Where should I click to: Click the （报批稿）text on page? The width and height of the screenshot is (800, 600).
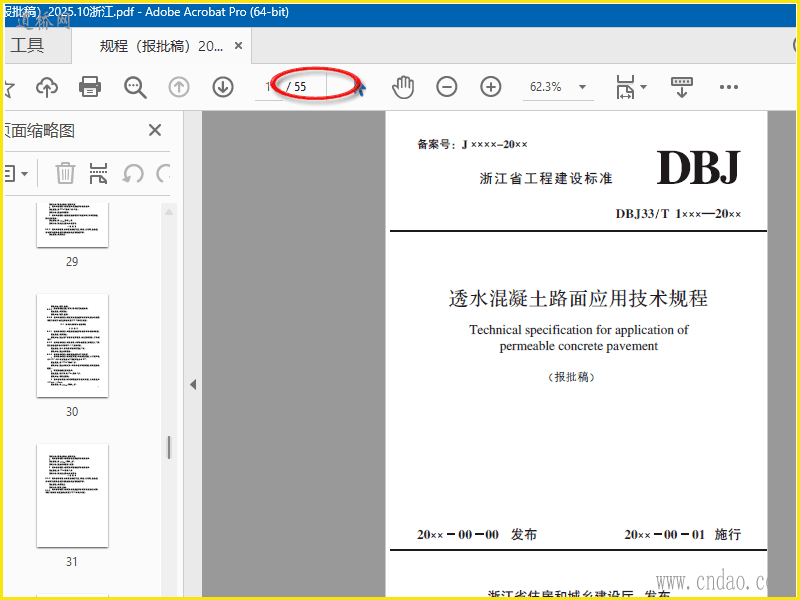pyautogui.click(x=571, y=377)
